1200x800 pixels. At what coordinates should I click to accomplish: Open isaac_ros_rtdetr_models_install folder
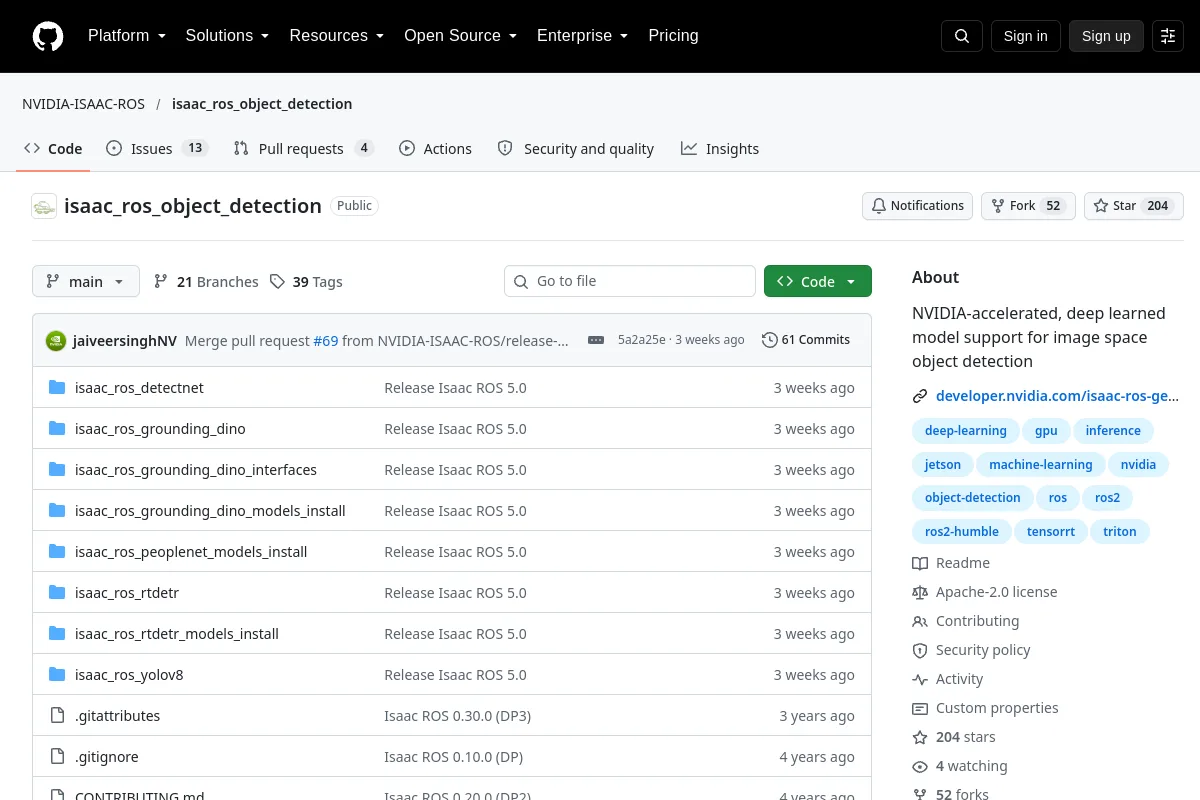177,633
